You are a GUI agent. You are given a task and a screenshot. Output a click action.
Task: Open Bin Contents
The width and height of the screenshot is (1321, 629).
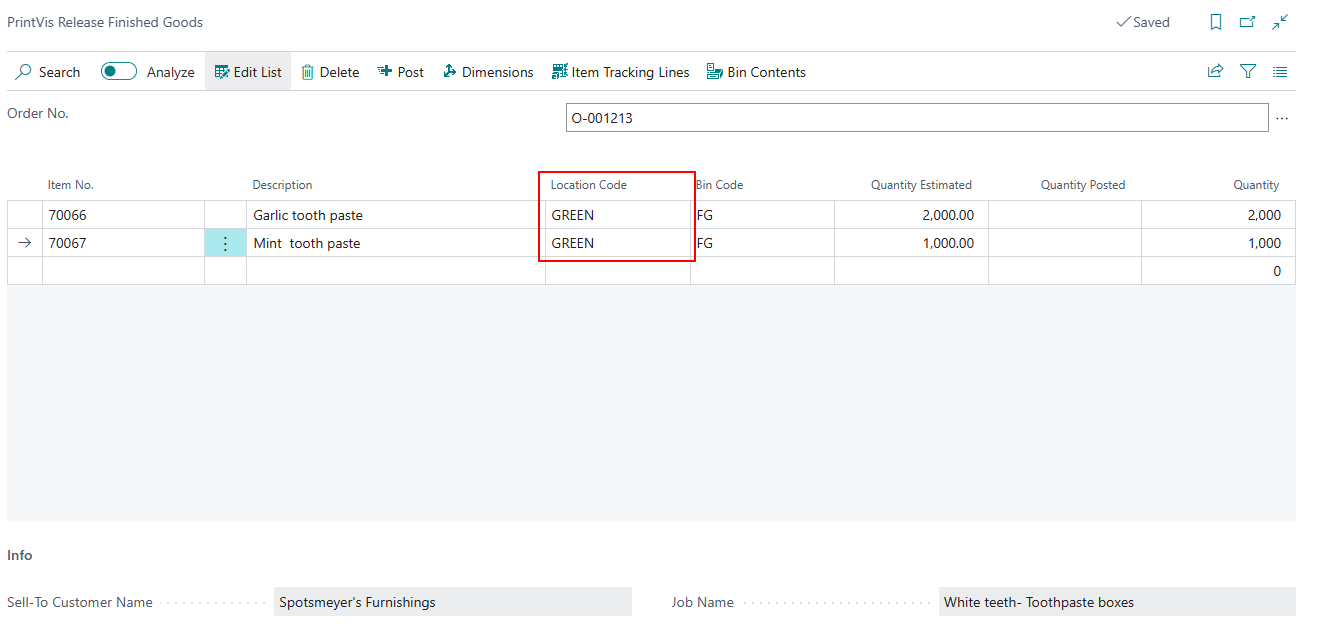(x=756, y=72)
